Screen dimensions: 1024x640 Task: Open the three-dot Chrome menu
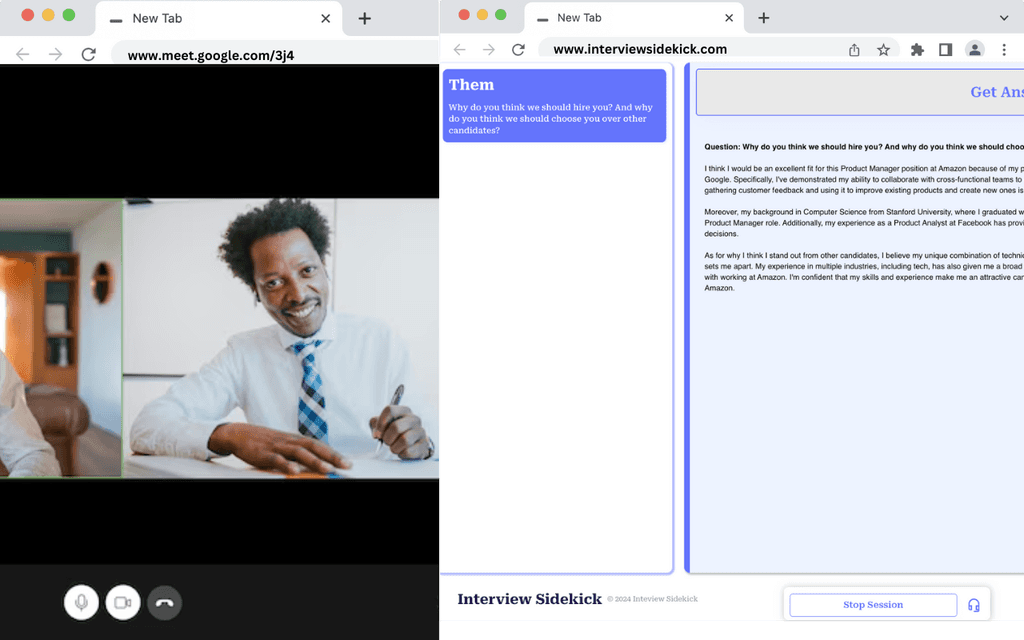[1005, 48]
